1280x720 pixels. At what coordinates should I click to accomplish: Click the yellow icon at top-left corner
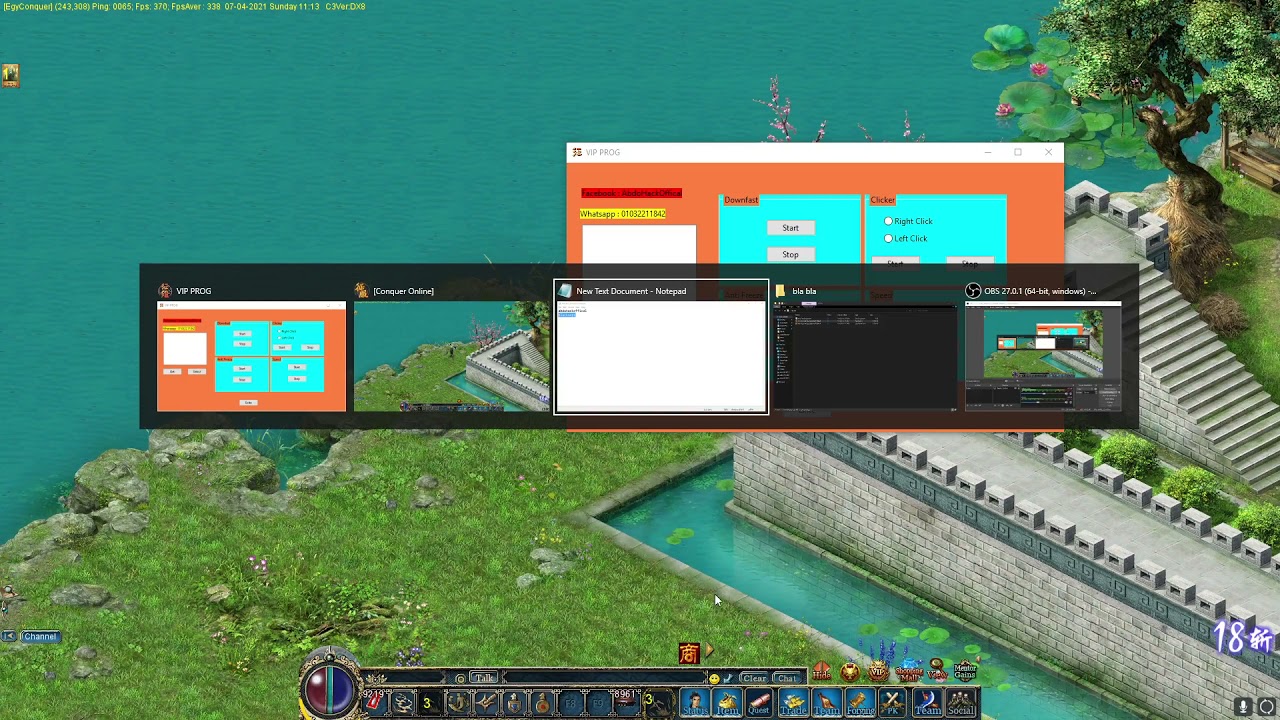click(x=10, y=75)
